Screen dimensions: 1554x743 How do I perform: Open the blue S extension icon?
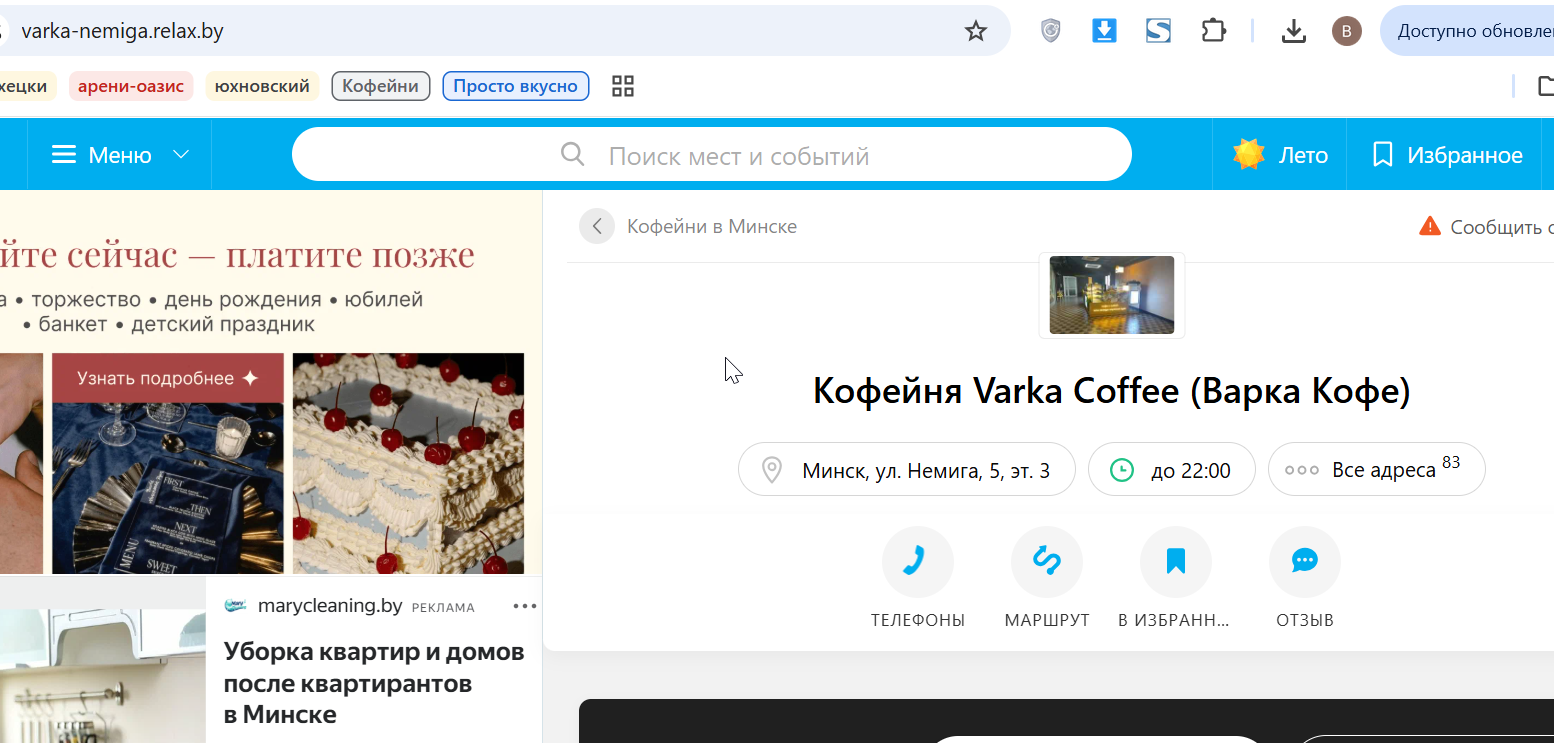pos(1158,31)
